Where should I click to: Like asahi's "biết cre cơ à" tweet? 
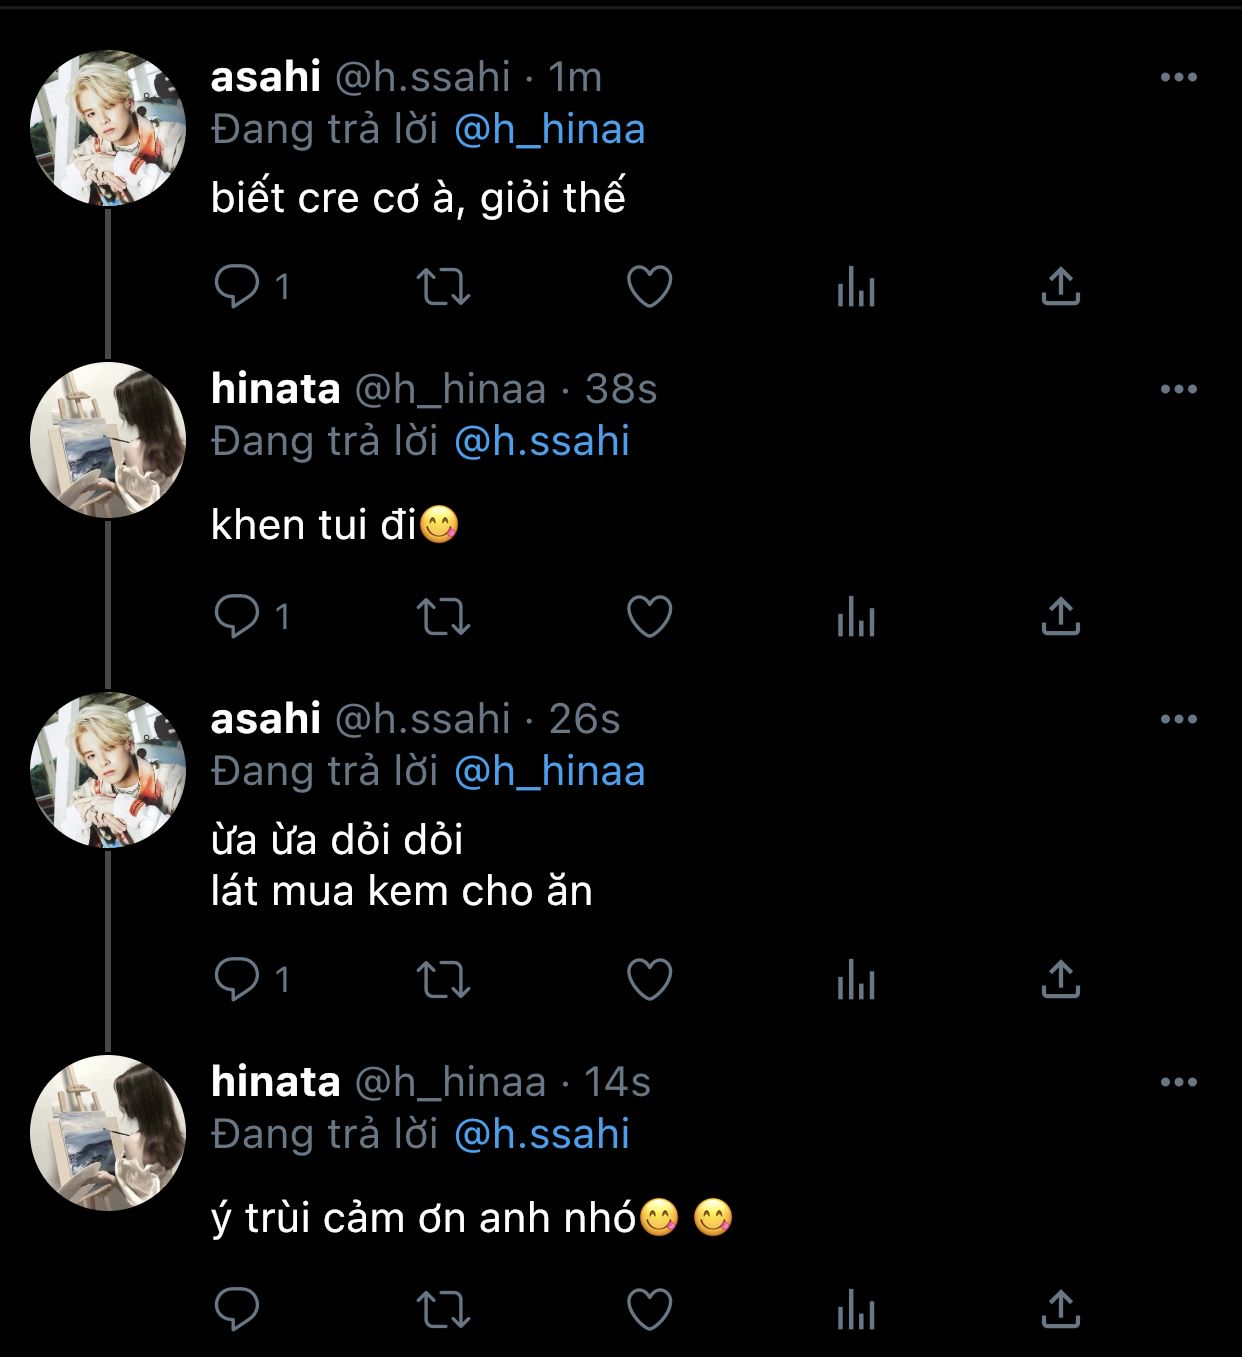(649, 287)
